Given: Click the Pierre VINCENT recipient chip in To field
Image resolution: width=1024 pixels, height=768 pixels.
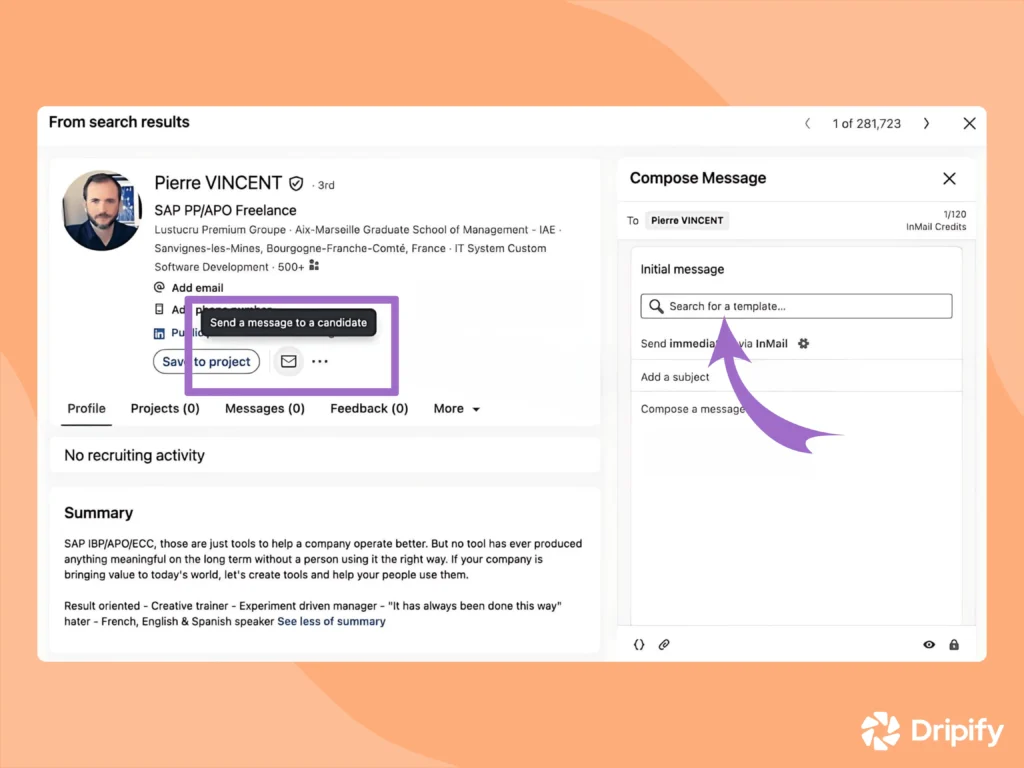Looking at the screenshot, I should [687, 219].
